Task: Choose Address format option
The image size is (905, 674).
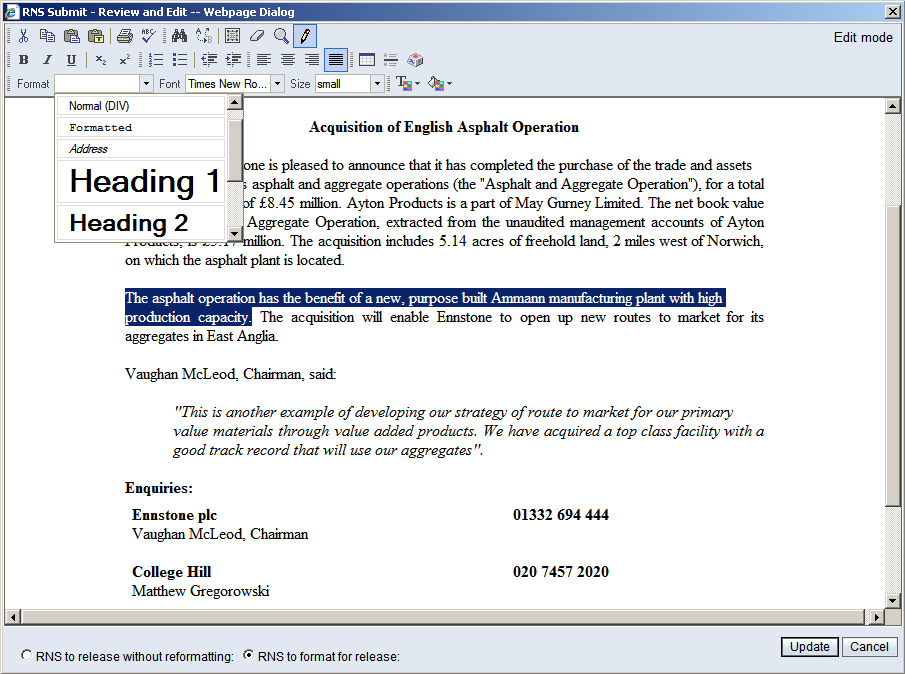Action: tap(141, 149)
